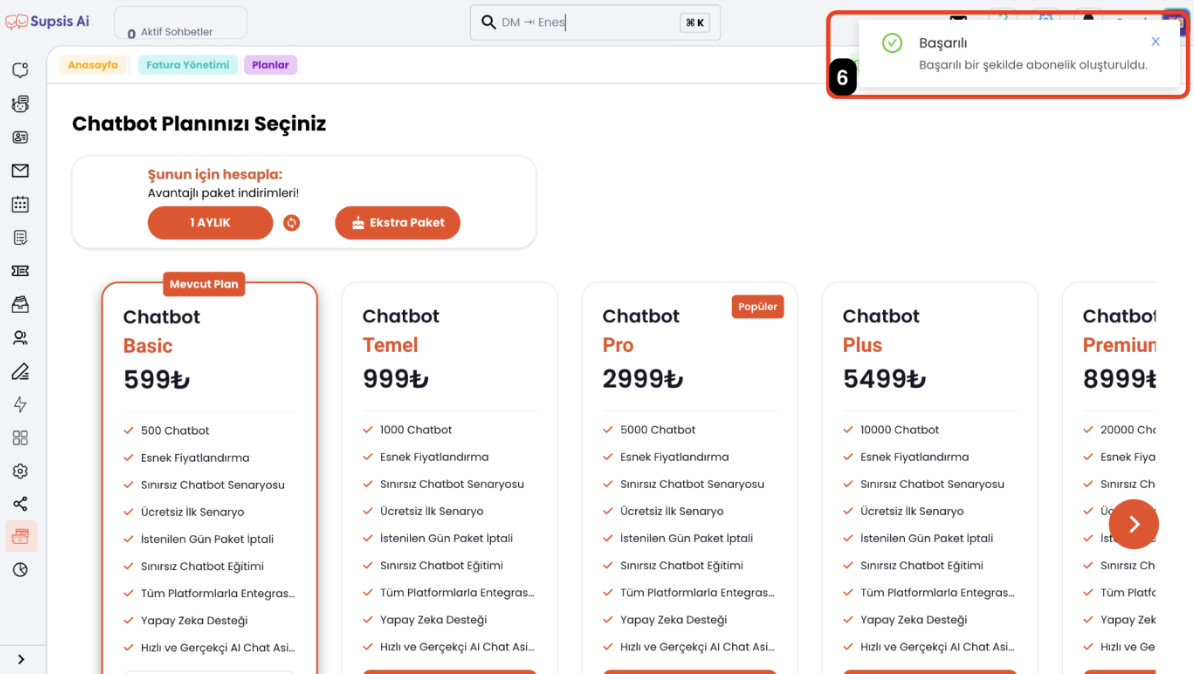The width and height of the screenshot is (1194, 674).
Task: Open the chat bubble sidebar icon
Action: pyautogui.click(x=21, y=70)
